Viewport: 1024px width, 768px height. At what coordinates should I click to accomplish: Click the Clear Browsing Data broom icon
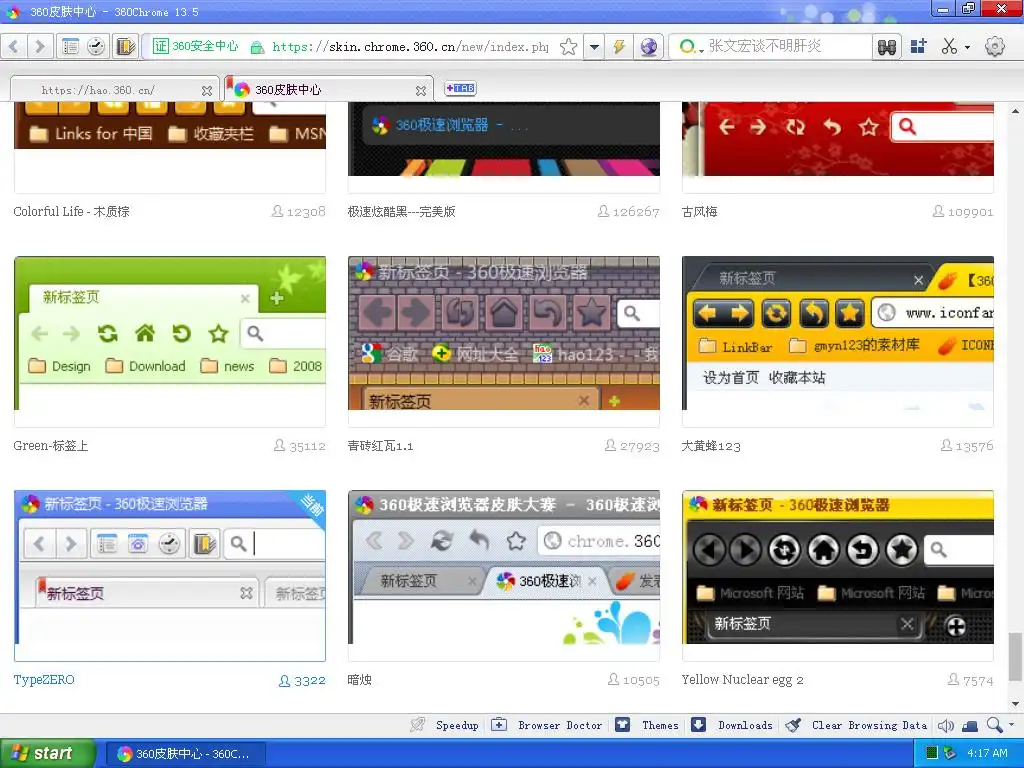(793, 725)
